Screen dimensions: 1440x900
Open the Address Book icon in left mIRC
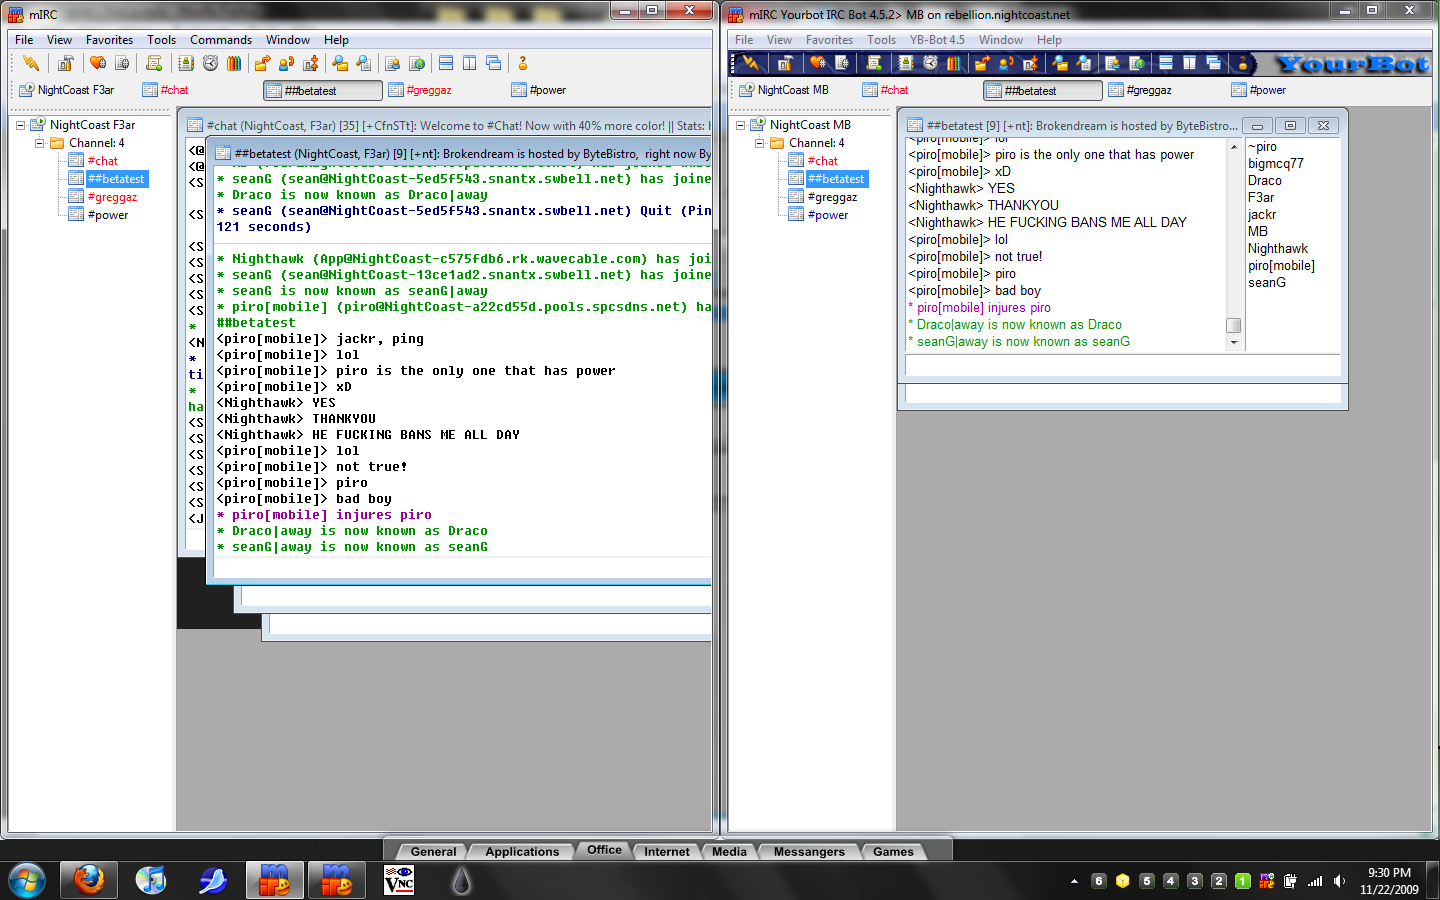(186, 63)
